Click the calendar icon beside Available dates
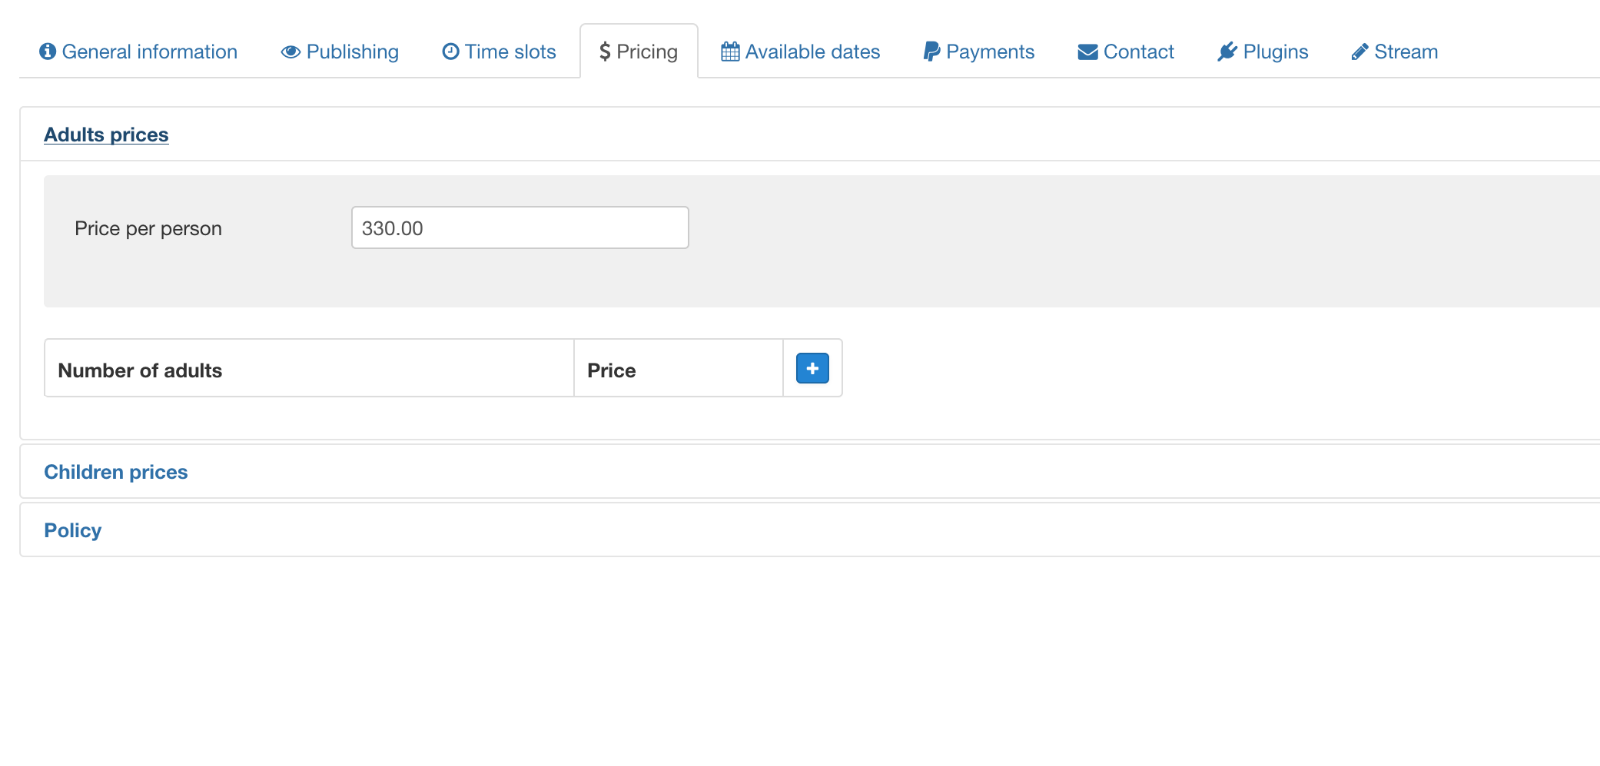1600x766 pixels. 730,52
